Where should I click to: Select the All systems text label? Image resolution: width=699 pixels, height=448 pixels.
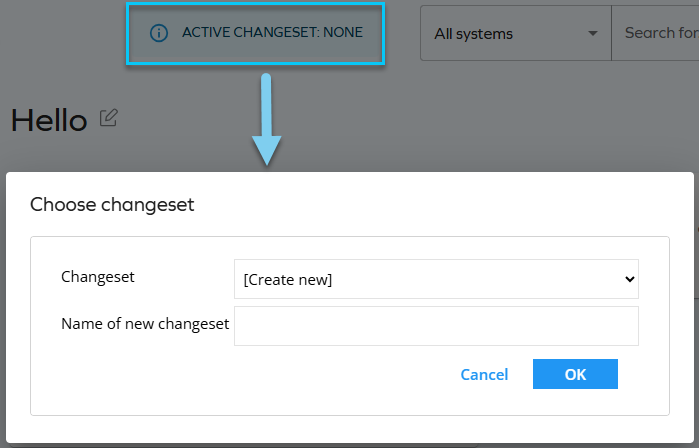click(x=473, y=34)
